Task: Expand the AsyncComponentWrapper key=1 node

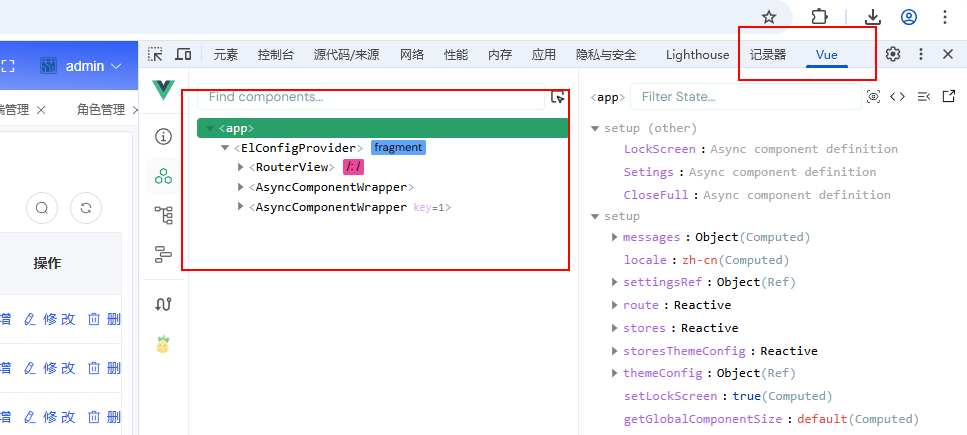Action: (241, 207)
